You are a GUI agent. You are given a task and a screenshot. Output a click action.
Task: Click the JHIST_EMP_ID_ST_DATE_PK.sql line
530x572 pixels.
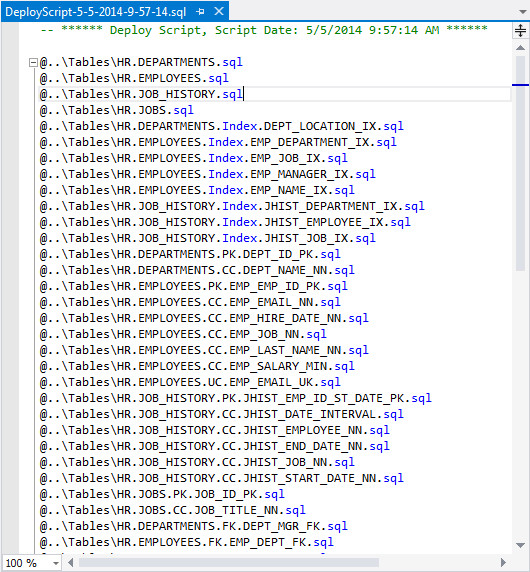coord(236,399)
